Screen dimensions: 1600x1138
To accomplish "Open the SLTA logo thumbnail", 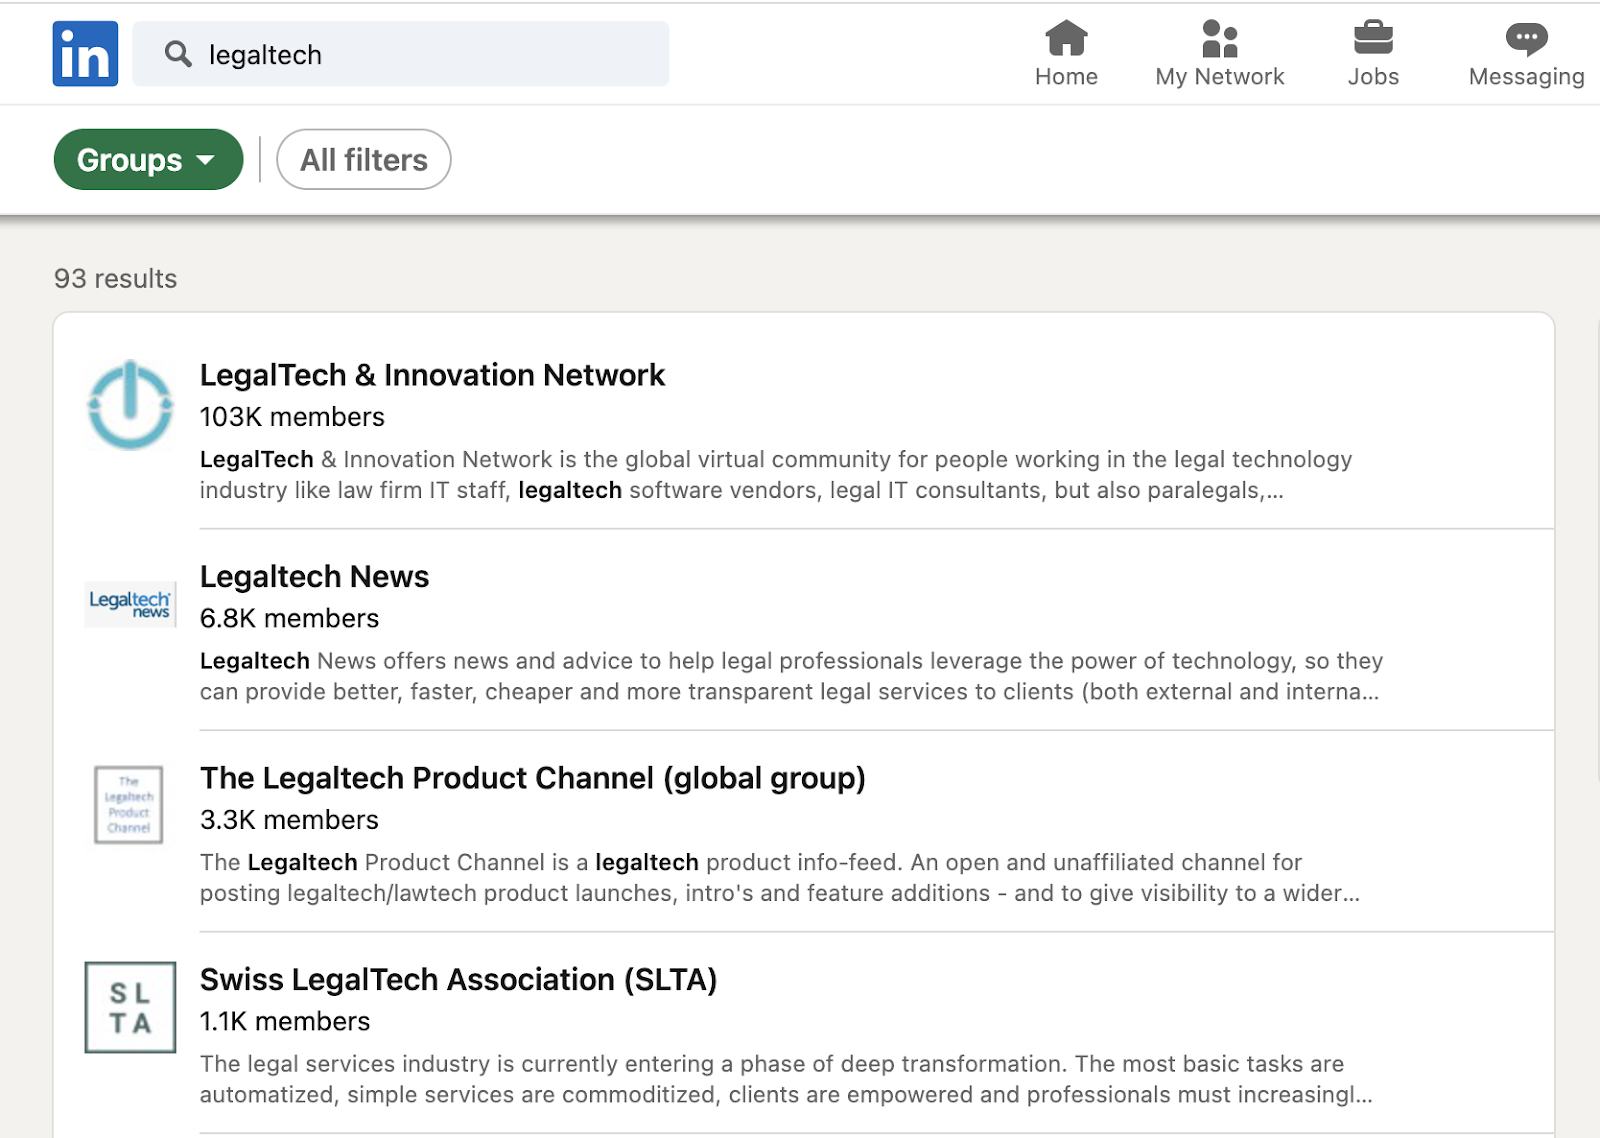I will [130, 1007].
